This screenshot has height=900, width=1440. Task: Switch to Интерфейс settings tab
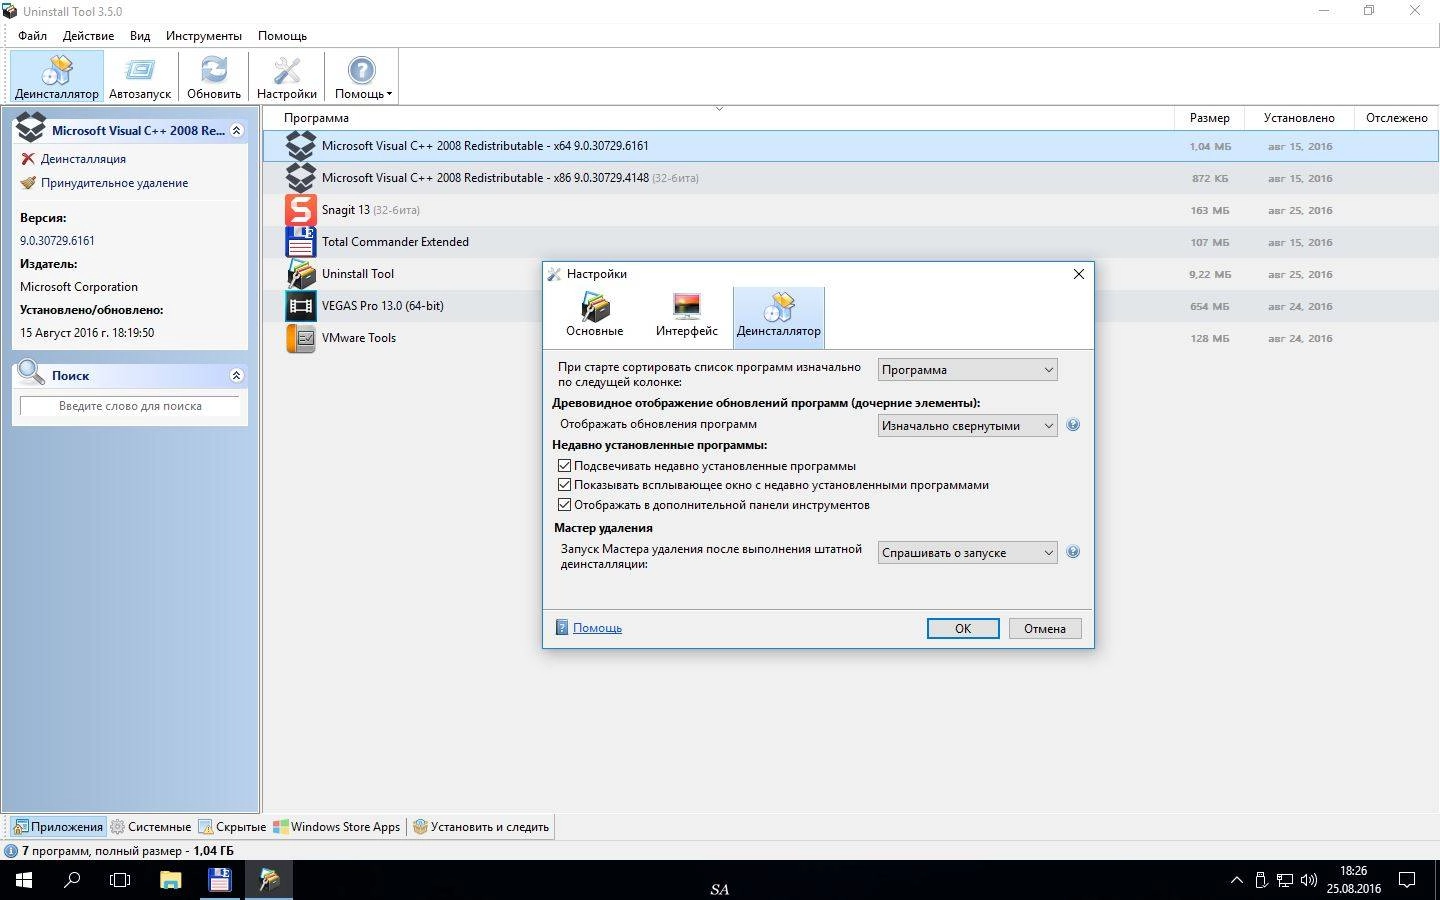[687, 316]
